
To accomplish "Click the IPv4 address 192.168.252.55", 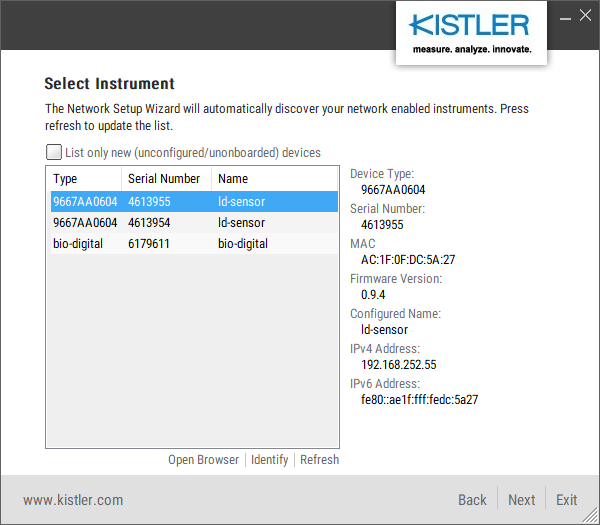I will pos(398,365).
